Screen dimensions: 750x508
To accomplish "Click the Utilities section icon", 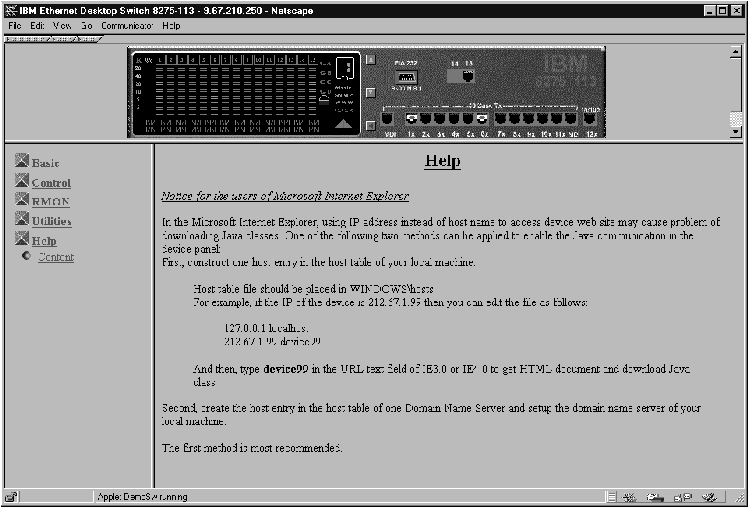I will click(23, 220).
